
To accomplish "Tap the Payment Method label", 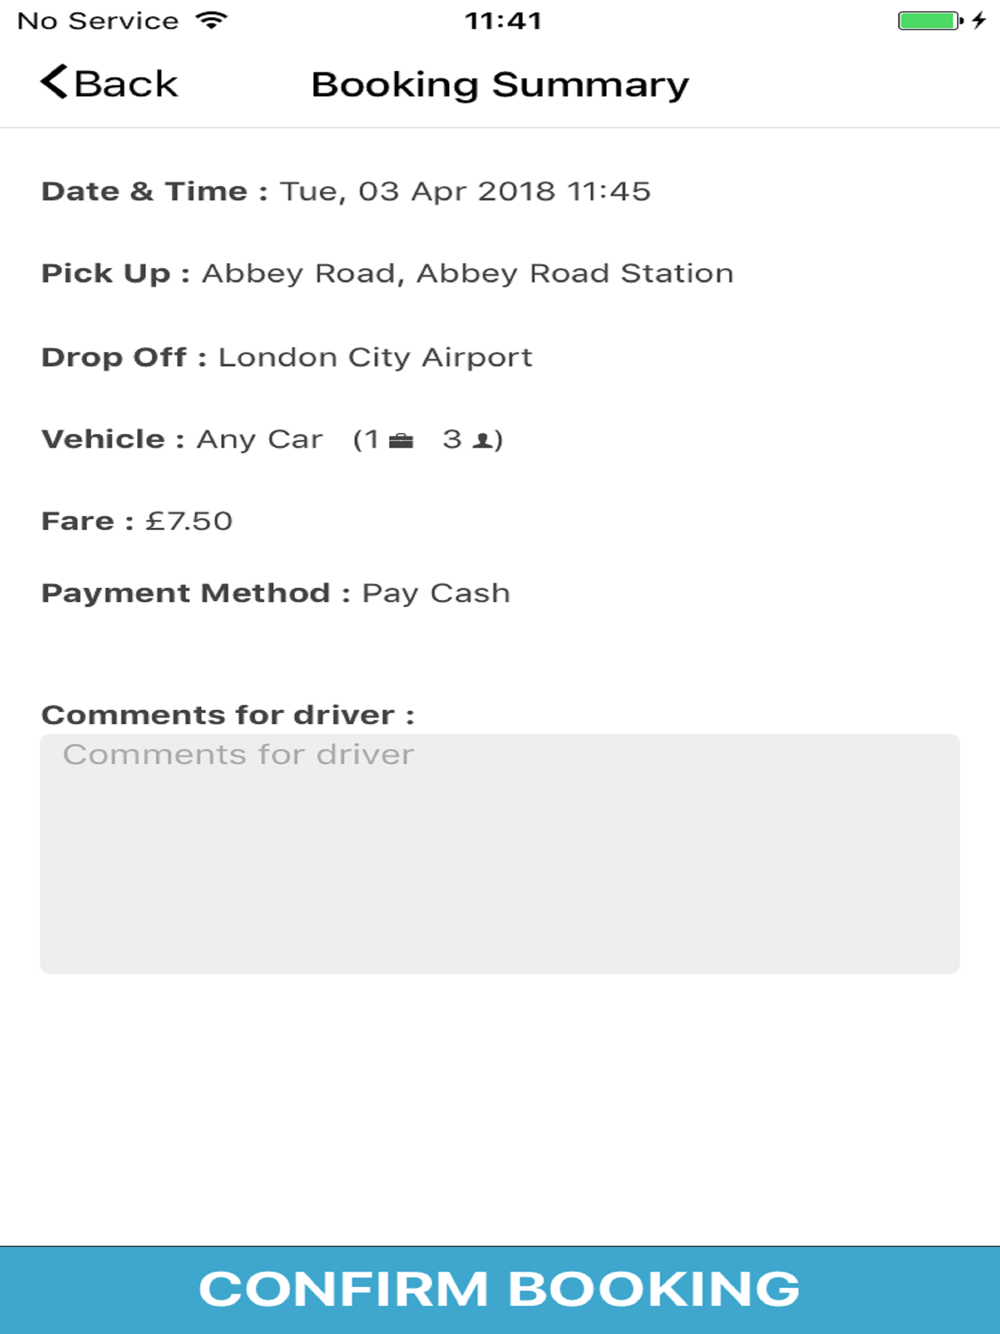I will coord(196,593).
